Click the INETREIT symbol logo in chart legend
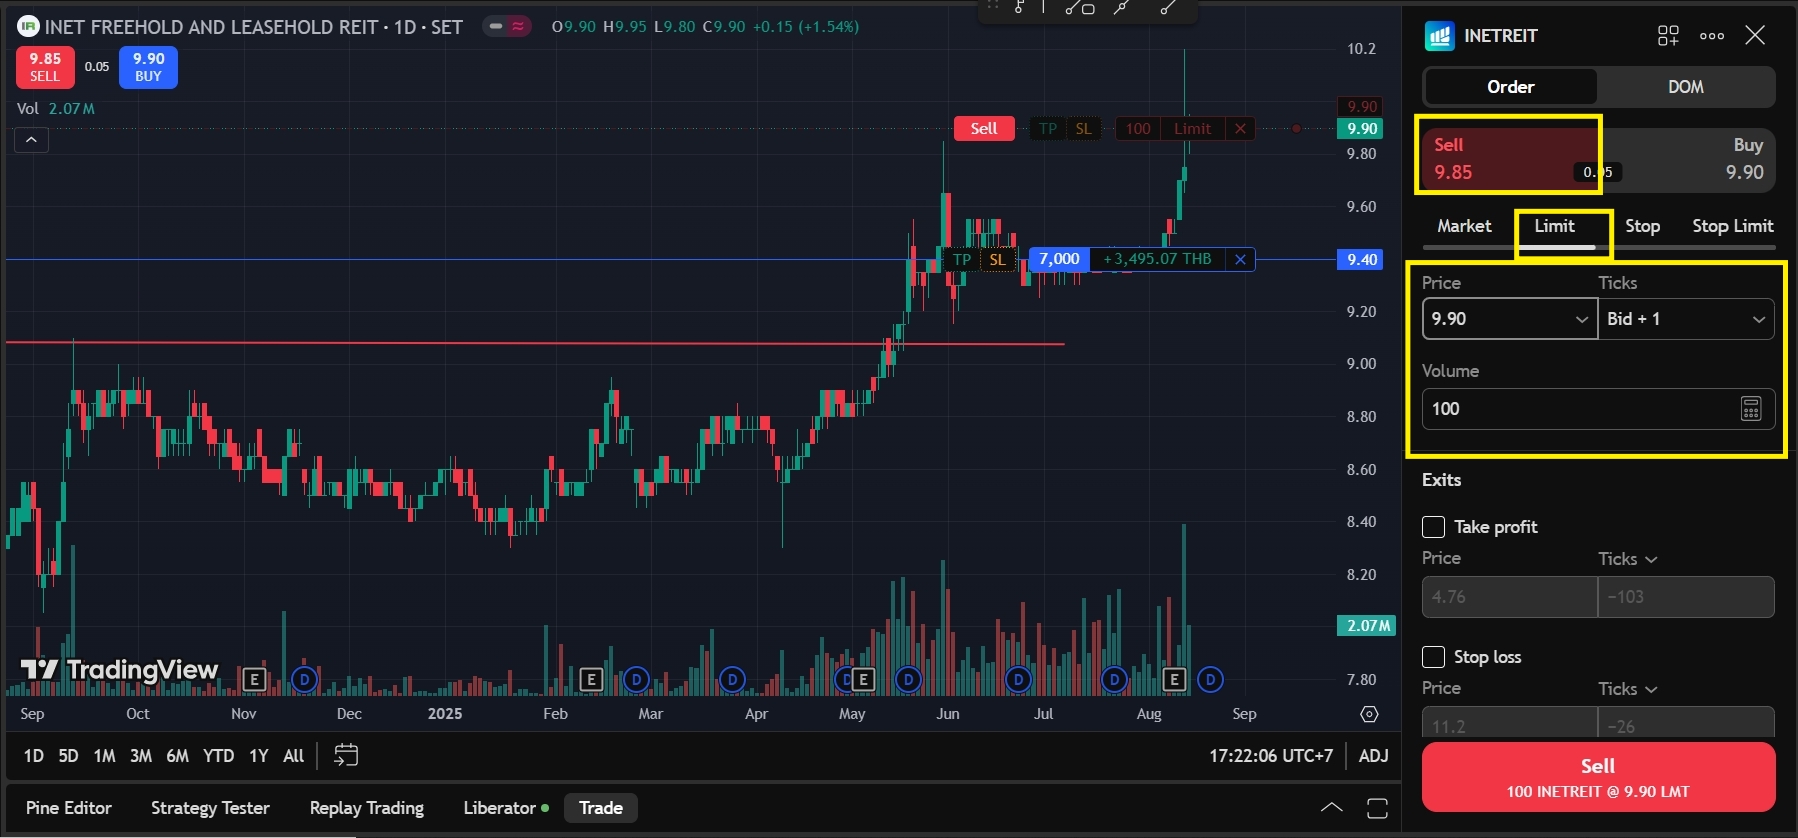Viewport: 1798px width, 838px height. point(27,26)
